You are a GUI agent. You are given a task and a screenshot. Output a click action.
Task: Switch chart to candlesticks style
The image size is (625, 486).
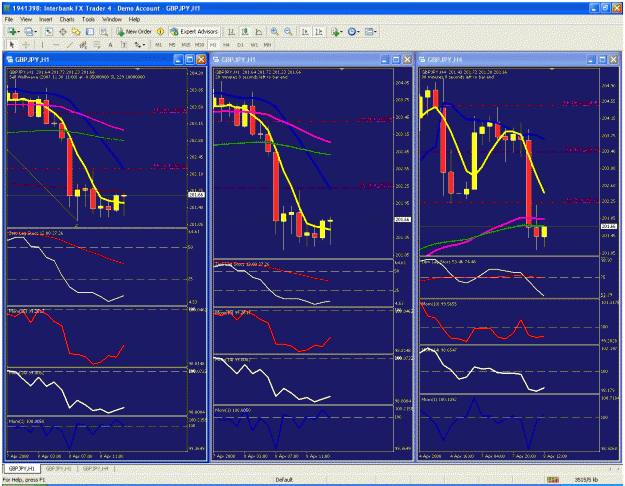(x=245, y=31)
